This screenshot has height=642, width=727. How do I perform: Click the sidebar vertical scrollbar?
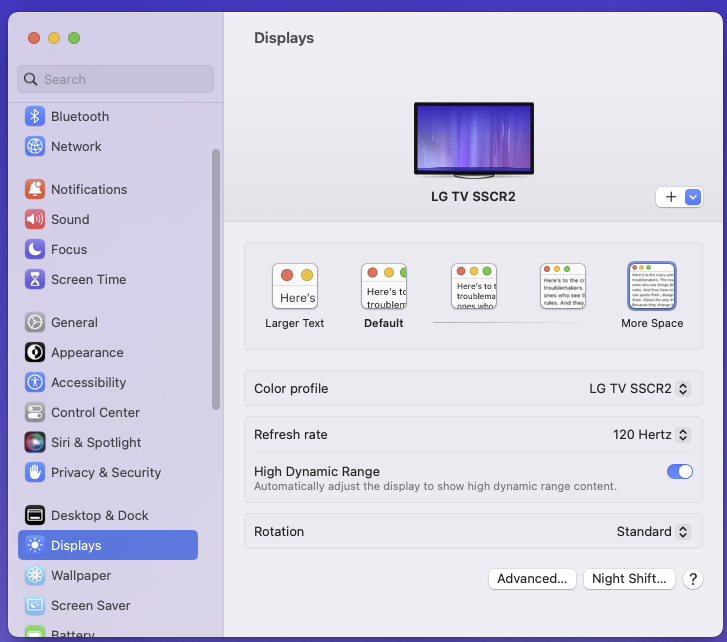pyautogui.click(x=216, y=280)
